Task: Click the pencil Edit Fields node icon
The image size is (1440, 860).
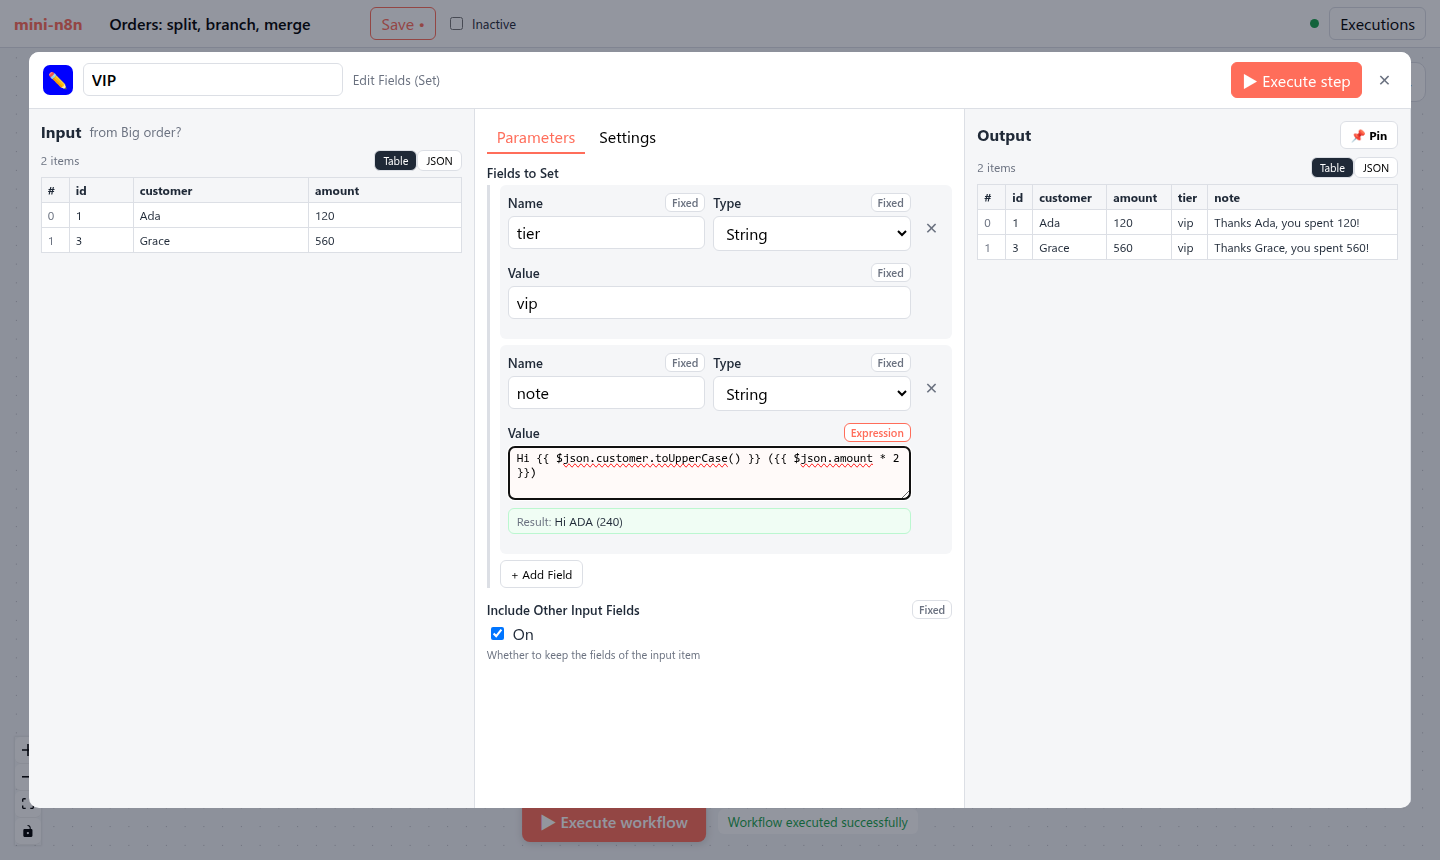Action: point(58,80)
